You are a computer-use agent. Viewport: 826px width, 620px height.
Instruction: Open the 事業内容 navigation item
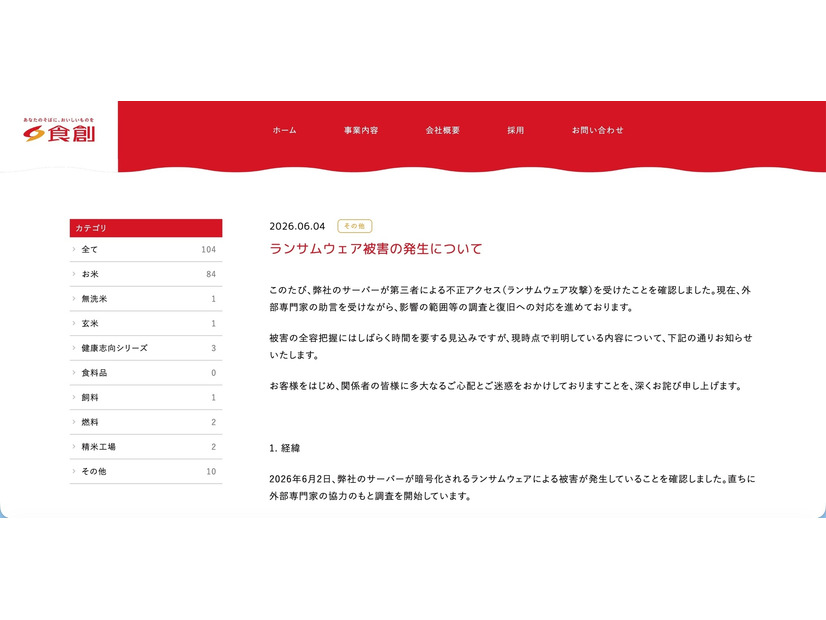[361, 130]
